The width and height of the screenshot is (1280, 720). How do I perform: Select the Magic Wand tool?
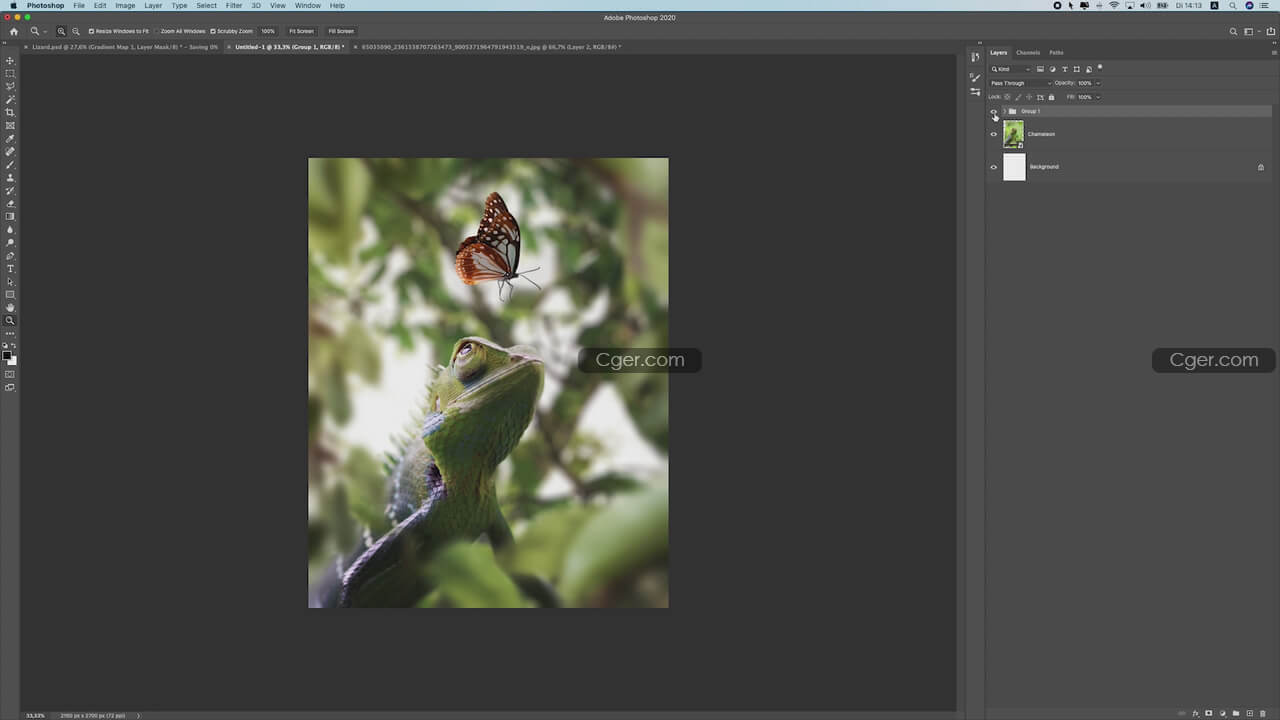click(x=10, y=100)
